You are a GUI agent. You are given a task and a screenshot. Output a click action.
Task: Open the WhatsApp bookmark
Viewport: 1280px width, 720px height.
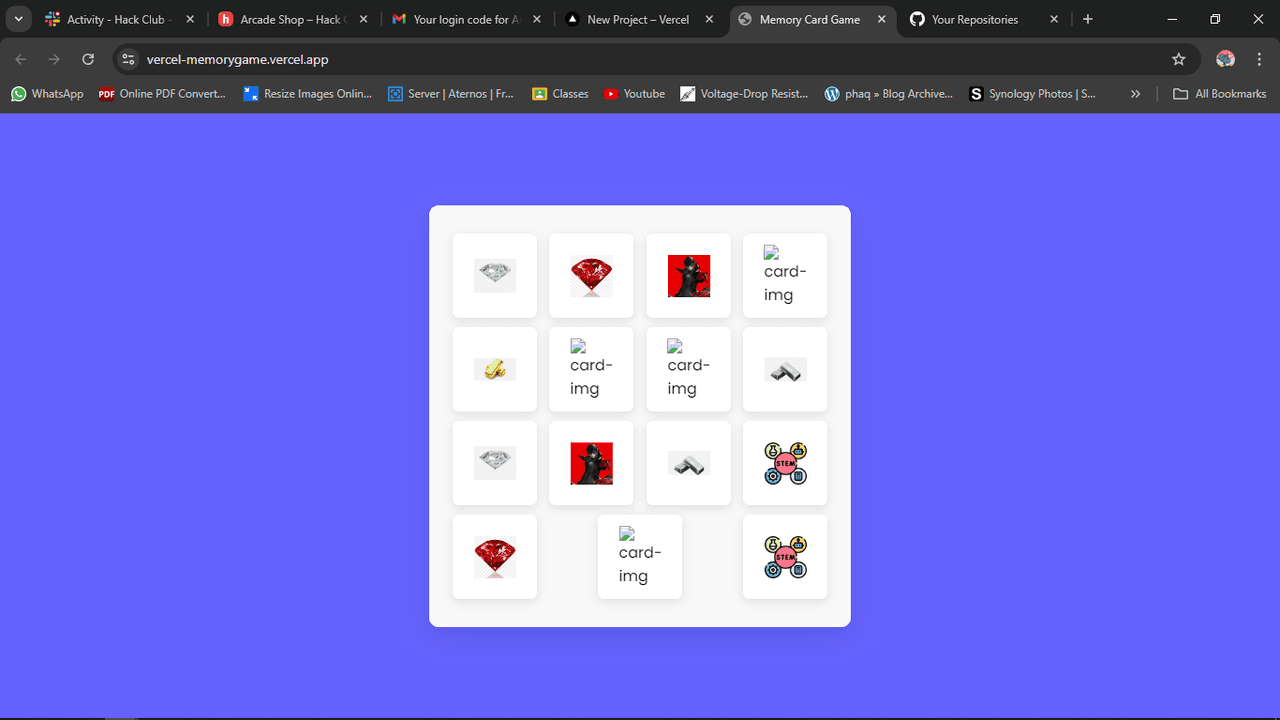[47, 94]
